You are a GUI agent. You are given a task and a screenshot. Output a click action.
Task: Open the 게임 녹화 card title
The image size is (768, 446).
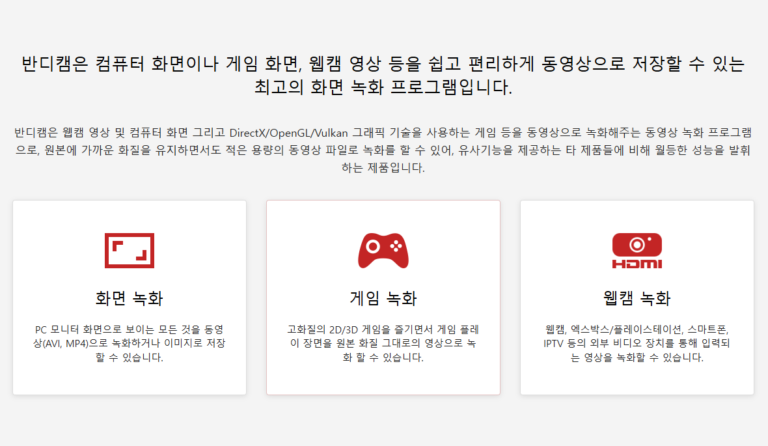coord(383,298)
